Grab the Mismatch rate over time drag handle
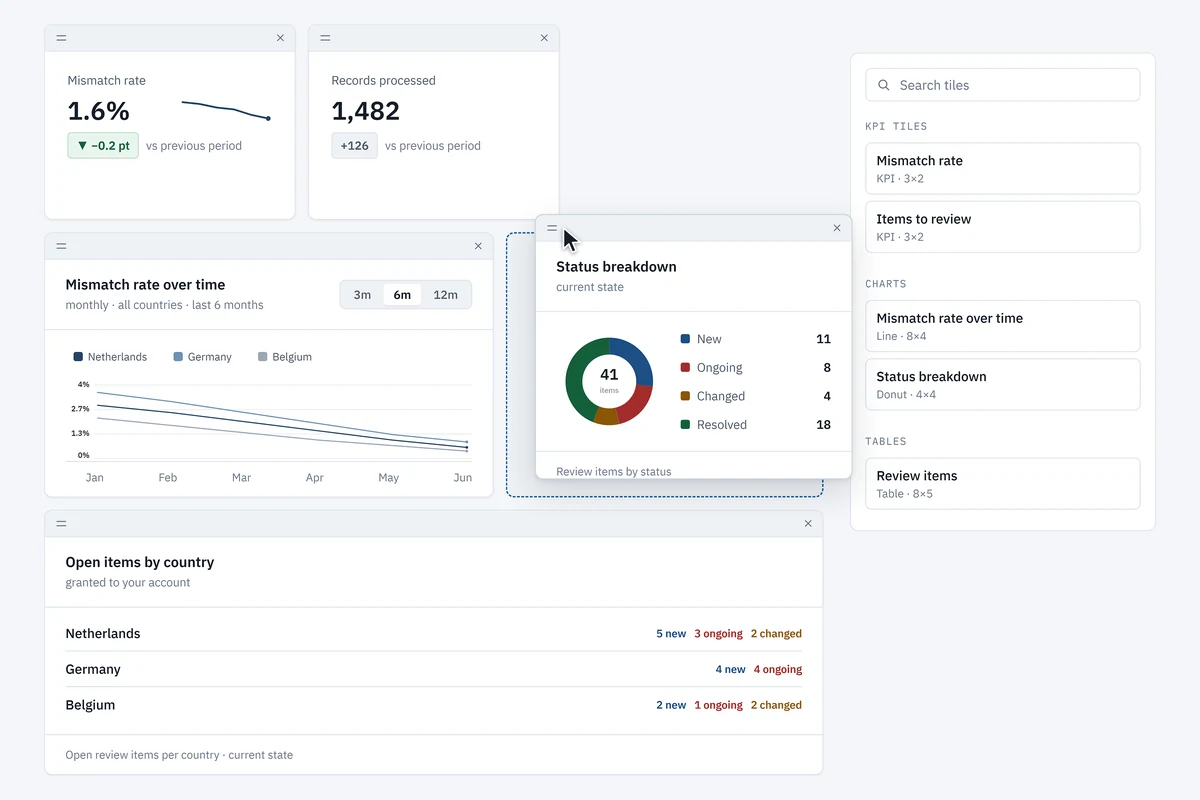Viewport: 1200px width, 800px height. (61, 246)
